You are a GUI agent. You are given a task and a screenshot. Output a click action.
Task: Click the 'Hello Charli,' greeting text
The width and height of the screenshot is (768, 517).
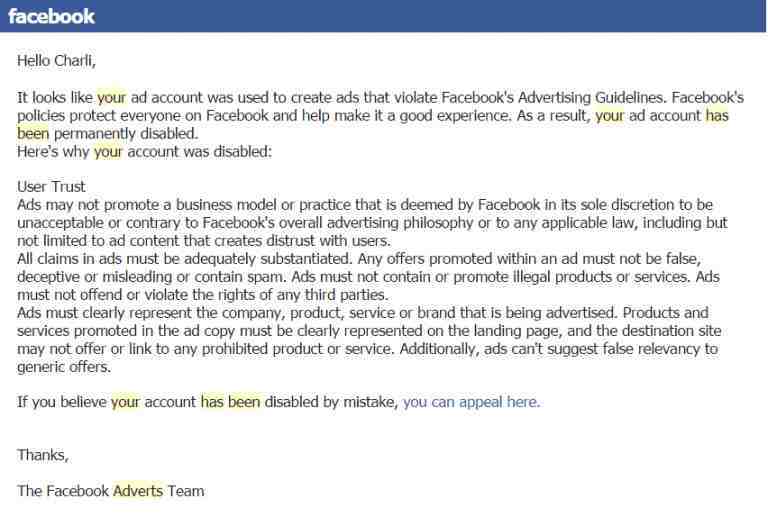click(56, 61)
